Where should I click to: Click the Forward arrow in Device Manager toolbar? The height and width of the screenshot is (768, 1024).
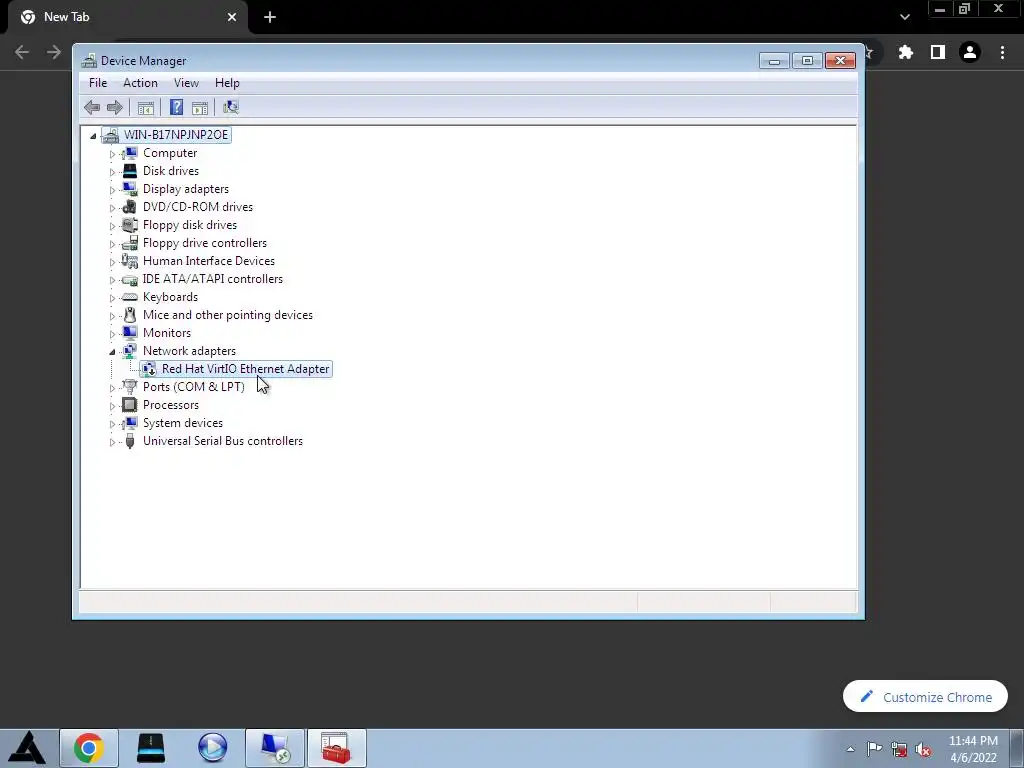coord(115,107)
